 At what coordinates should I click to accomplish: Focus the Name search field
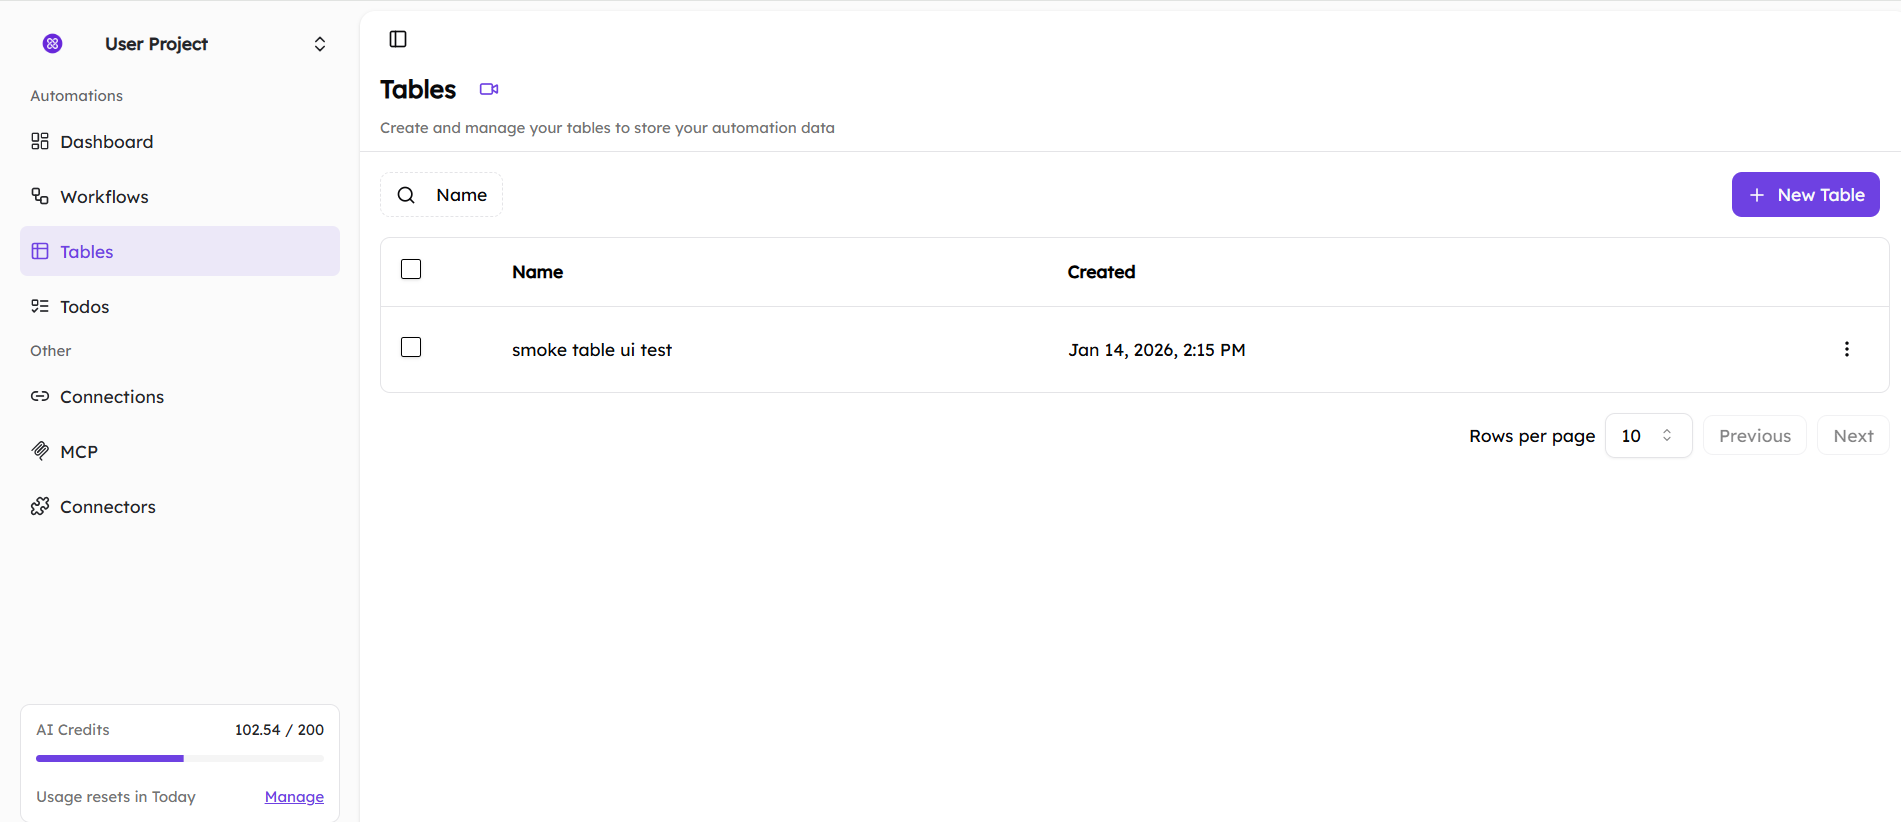pyautogui.click(x=462, y=195)
